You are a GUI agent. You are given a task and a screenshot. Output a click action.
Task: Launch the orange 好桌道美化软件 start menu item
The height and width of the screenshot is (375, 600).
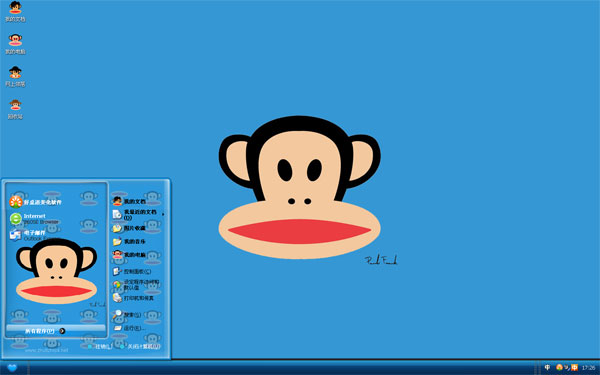pyautogui.click(x=35, y=202)
